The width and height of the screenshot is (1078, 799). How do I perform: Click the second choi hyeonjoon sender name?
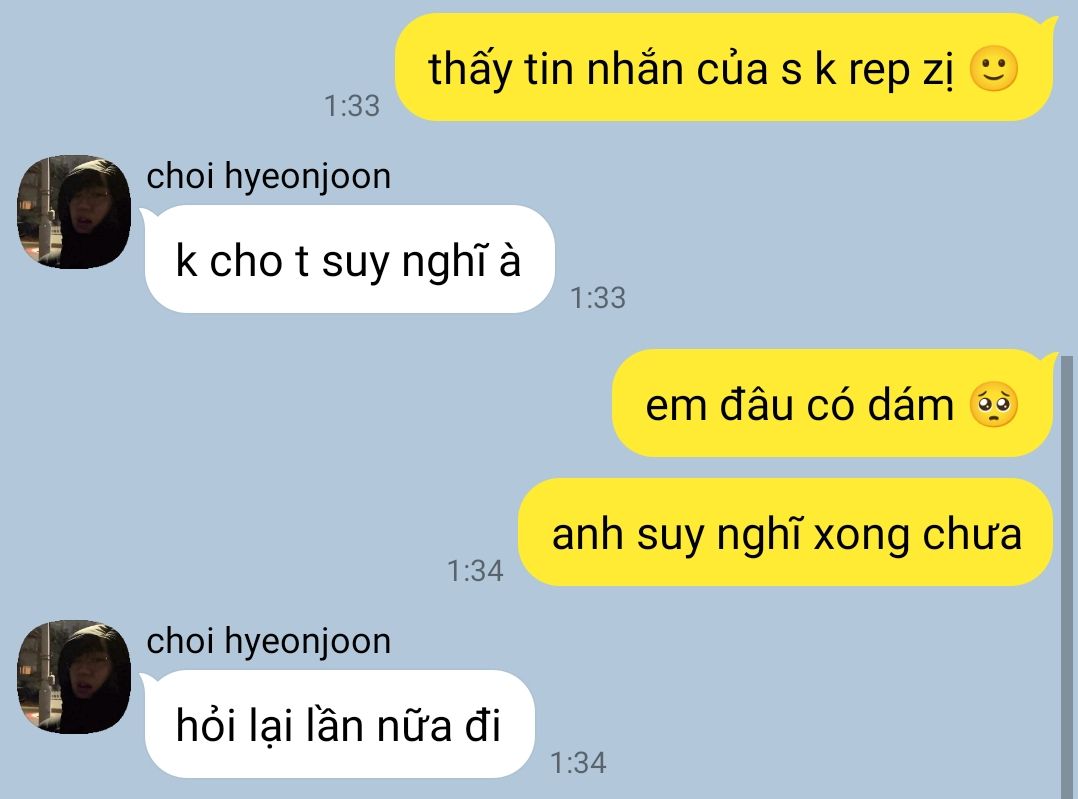point(269,642)
